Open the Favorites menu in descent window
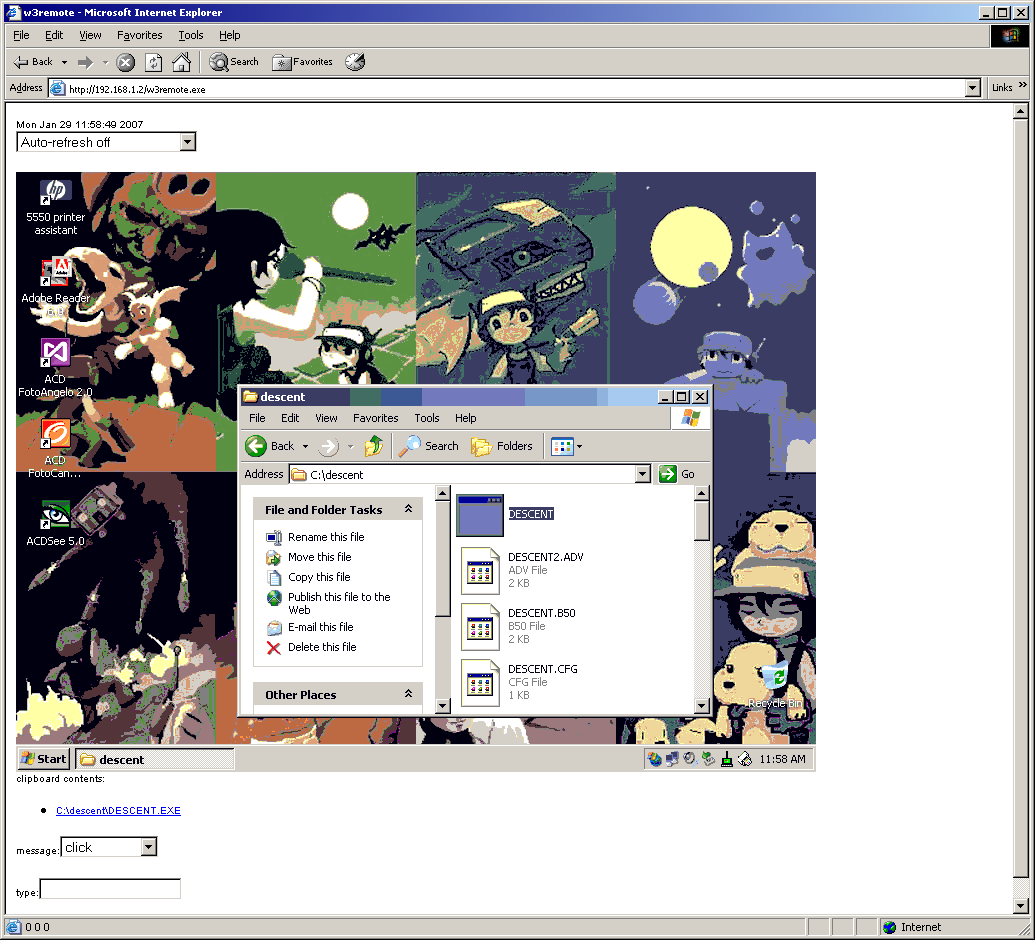This screenshot has height=940, width=1035. pyautogui.click(x=376, y=418)
